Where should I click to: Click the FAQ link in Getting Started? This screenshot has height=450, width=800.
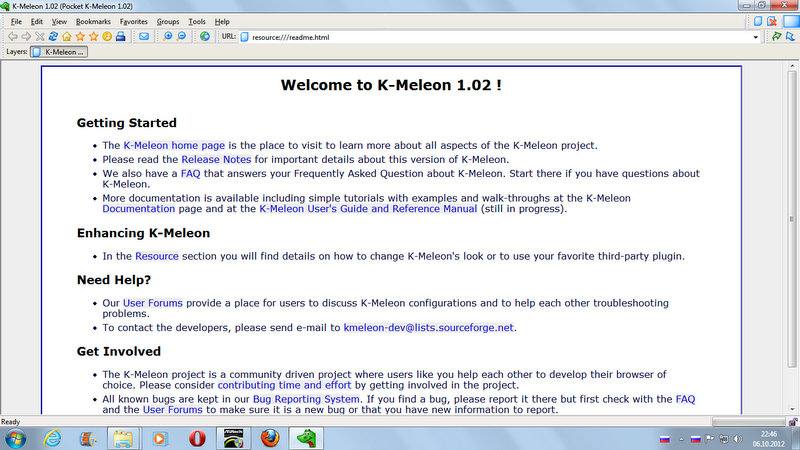[x=190, y=173]
